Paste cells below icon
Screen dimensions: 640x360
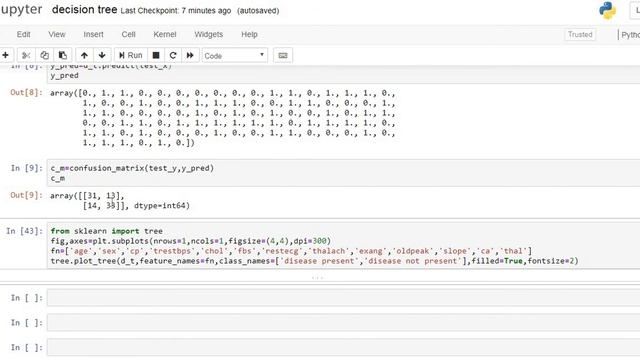63,55
